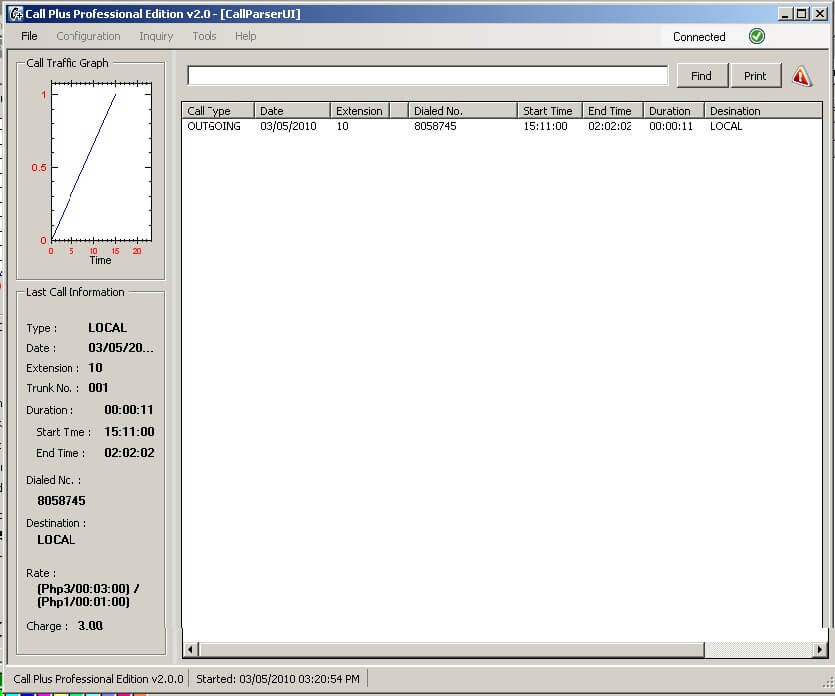The width and height of the screenshot is (835, 696).
Task: Sort by Start Time column header
Action: tap(550, 111)
